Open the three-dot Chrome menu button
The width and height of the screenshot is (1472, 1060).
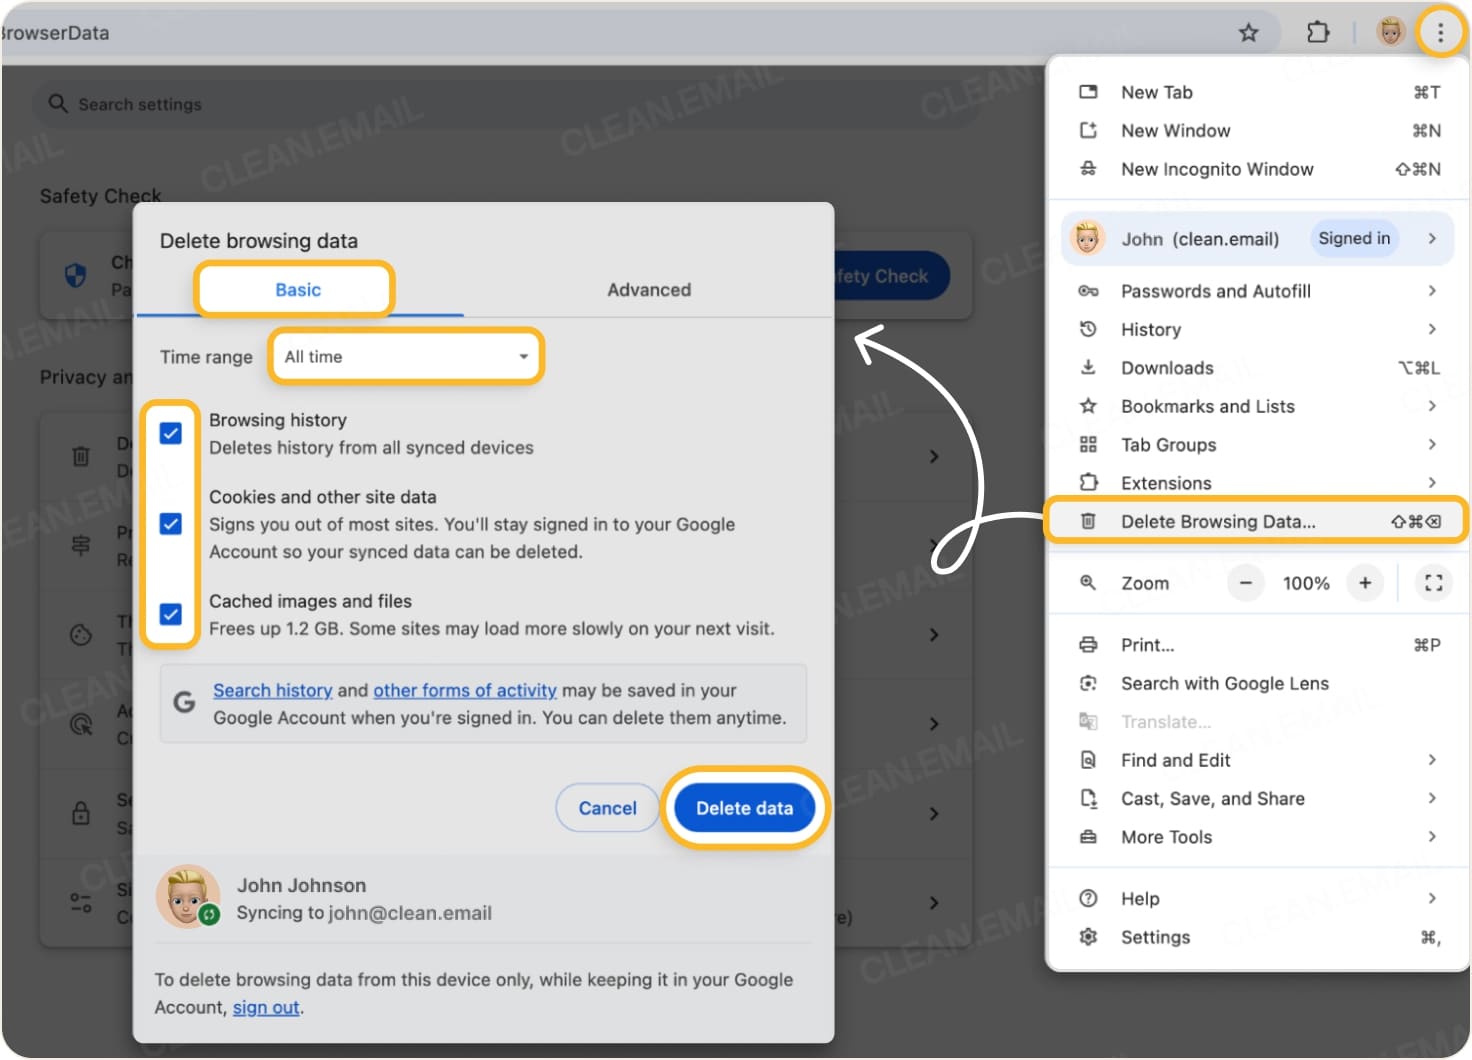point(1441,31)
